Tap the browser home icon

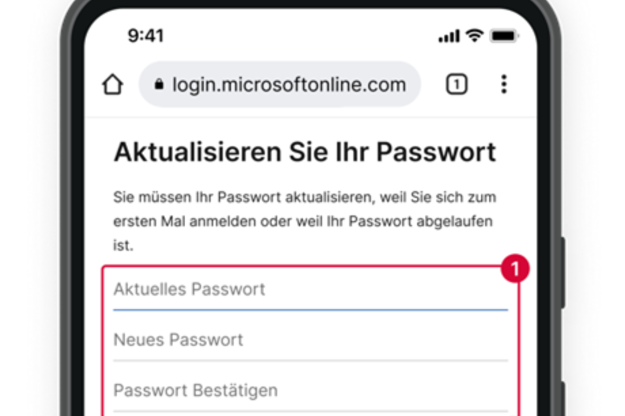click(112, 84)
